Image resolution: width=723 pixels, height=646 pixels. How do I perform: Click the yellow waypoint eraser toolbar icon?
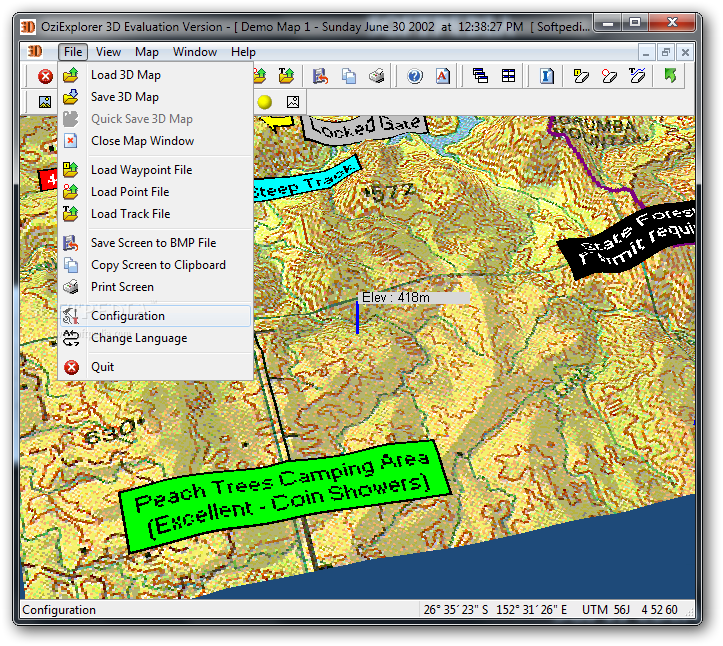(x=581, y=76)
